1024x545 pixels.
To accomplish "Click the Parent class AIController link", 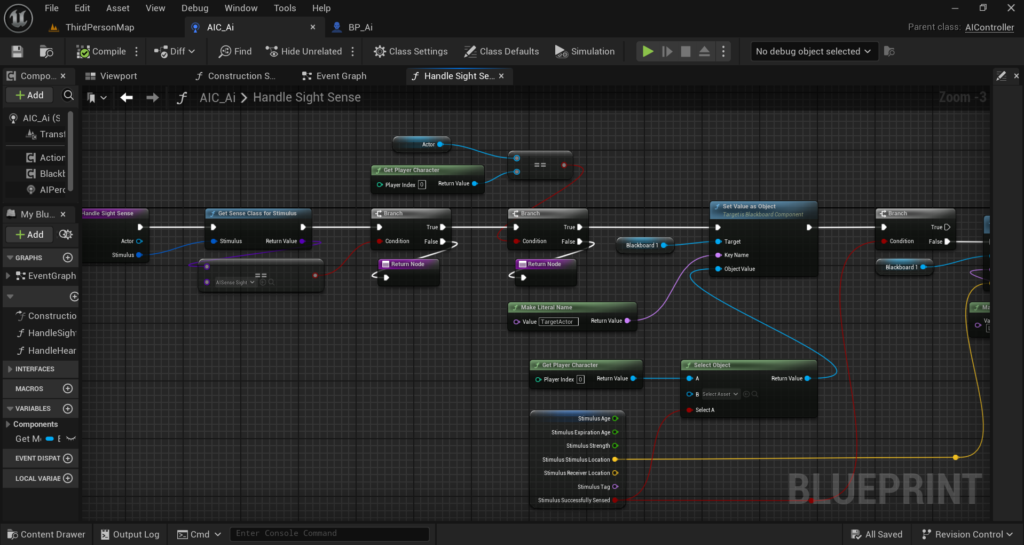I will tap(989, 27).
